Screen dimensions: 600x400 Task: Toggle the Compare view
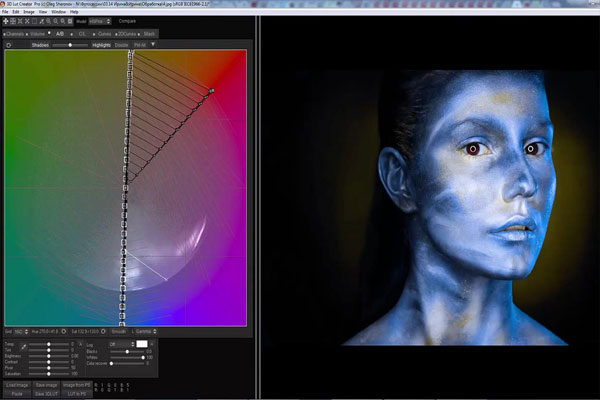(x=129, y=20)
